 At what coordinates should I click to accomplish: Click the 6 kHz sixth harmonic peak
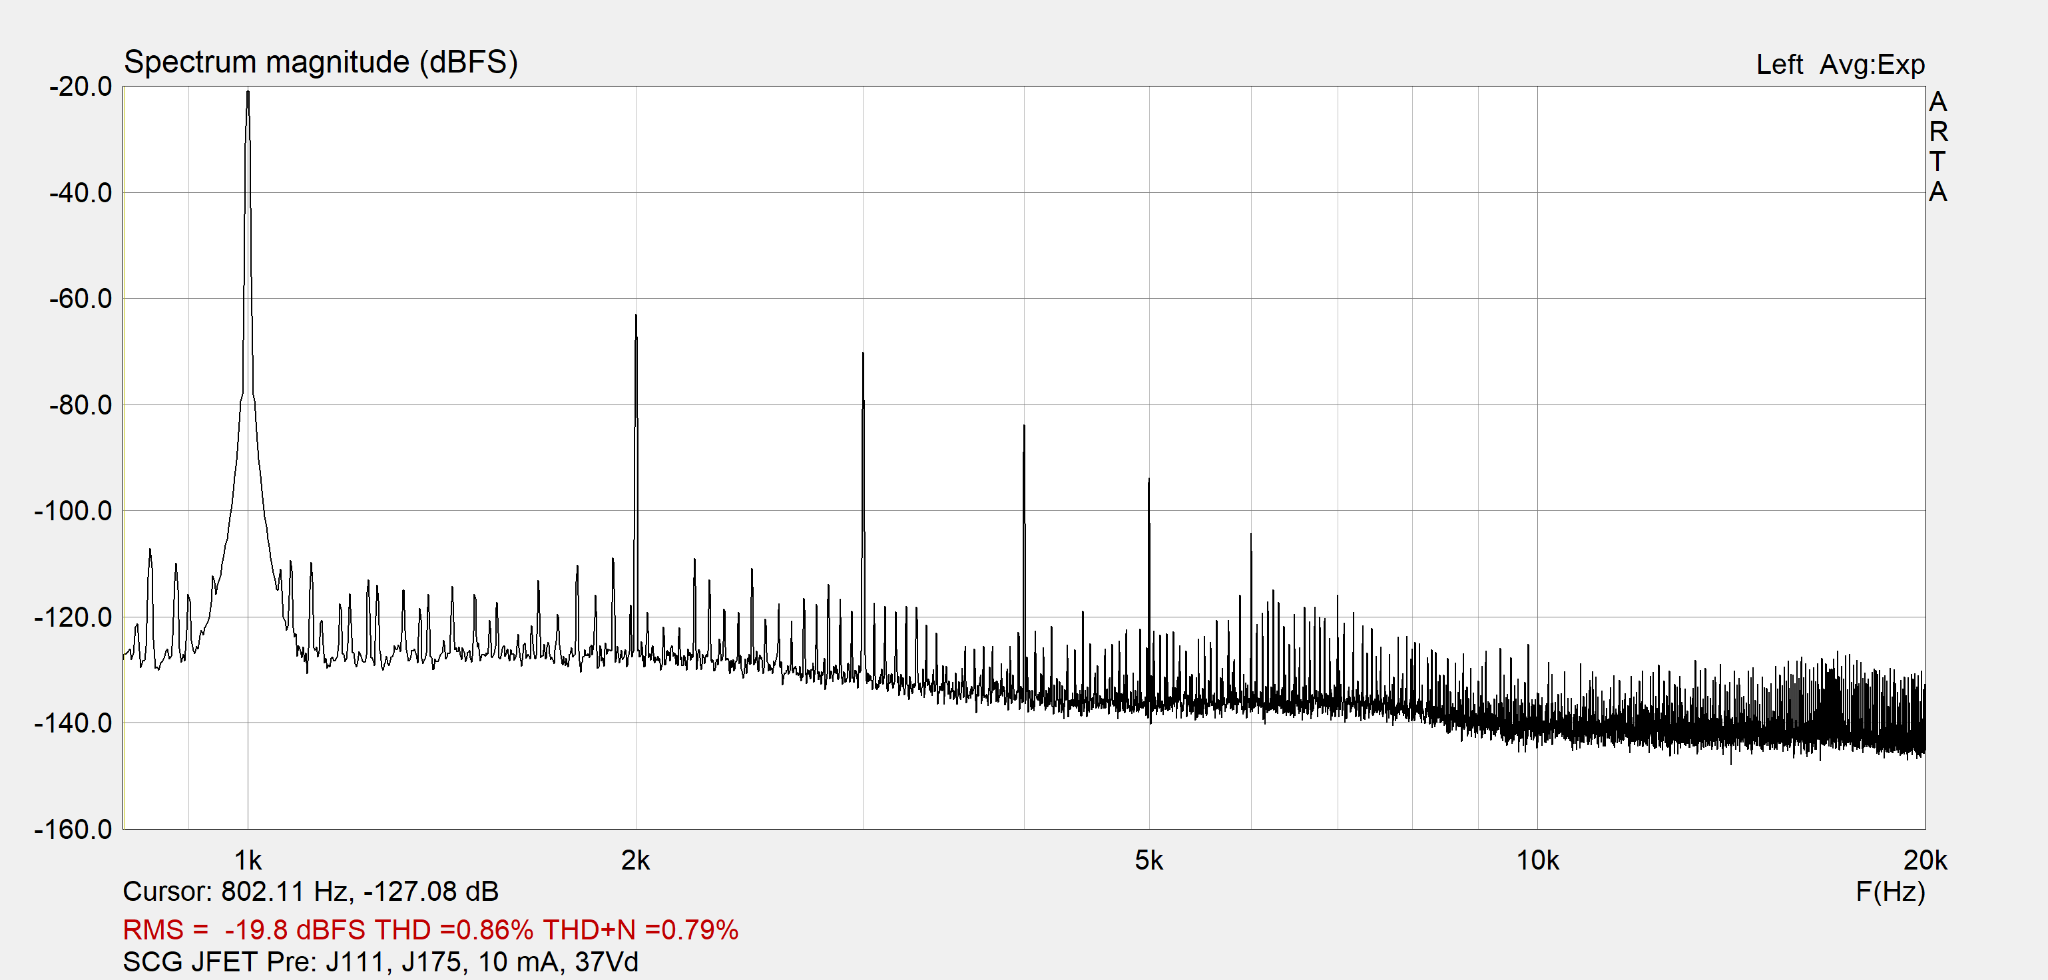click(x=1250, y=536)
